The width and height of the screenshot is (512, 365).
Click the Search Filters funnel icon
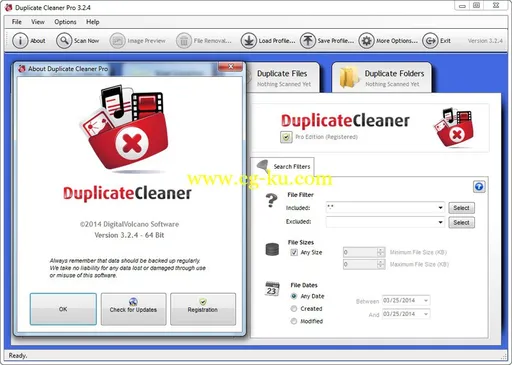pyautogui.click(x=263, y=166)
